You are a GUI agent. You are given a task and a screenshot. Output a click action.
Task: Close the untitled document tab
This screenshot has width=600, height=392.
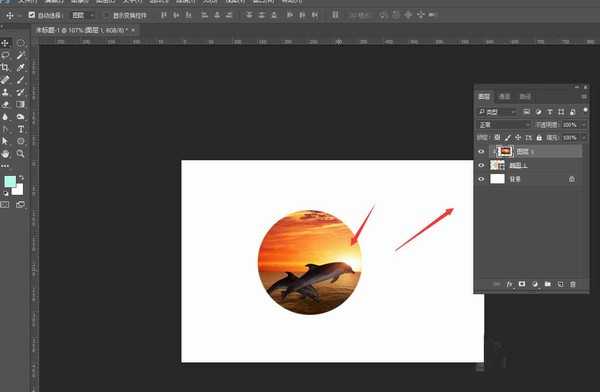coord(133,30)
